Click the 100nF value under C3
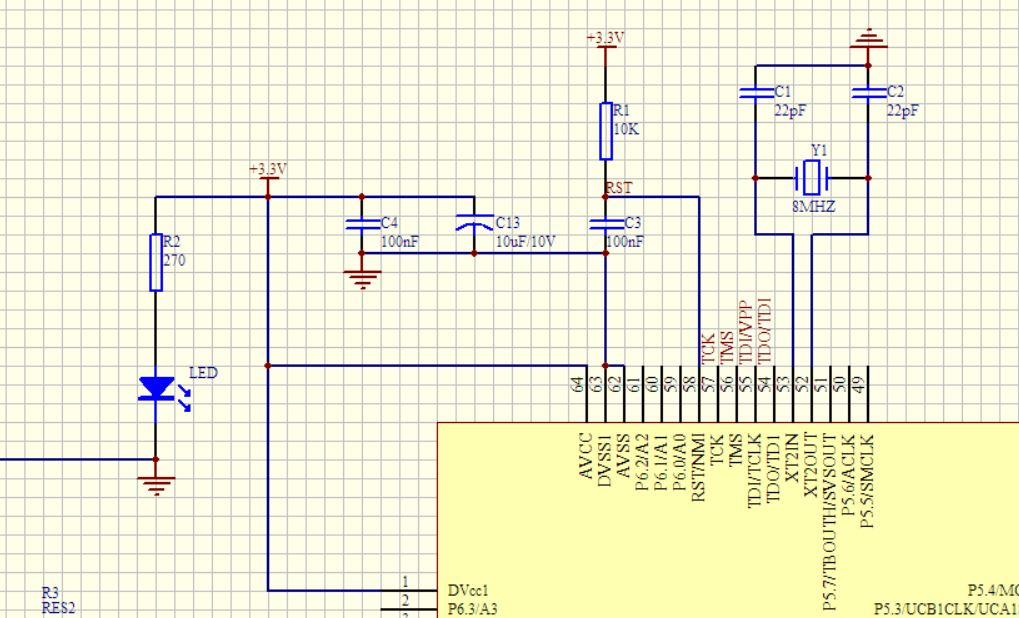The width and height of the screenshot is (1019, 618). [625, 242]
